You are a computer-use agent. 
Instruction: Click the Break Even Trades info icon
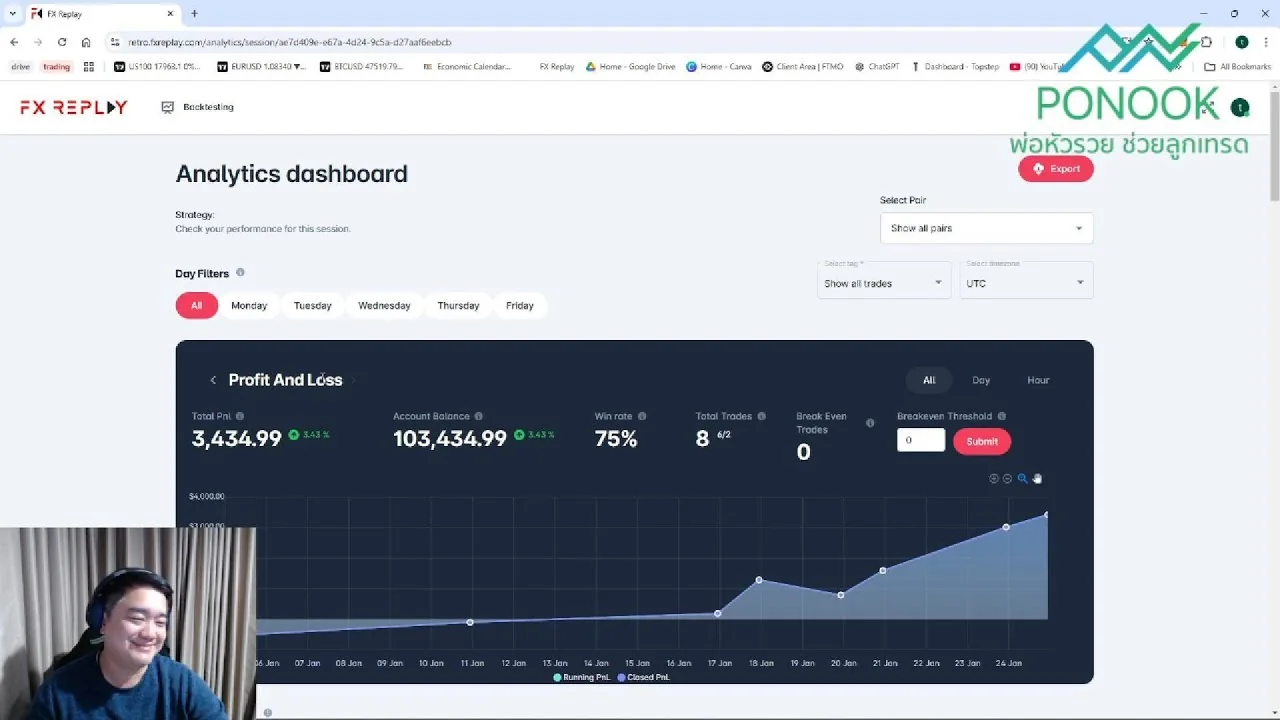pos(870,423)
